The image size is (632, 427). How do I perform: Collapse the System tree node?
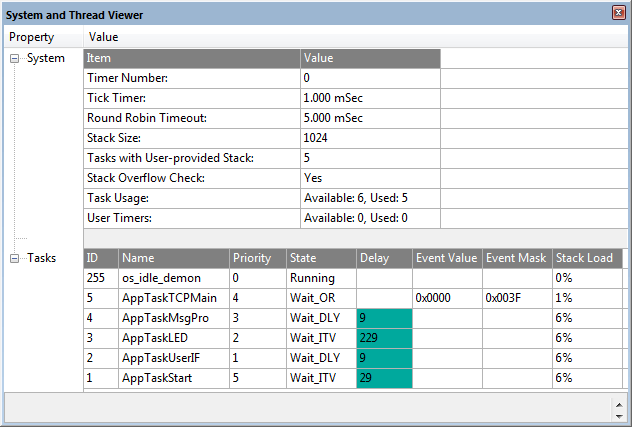[15, 59]
